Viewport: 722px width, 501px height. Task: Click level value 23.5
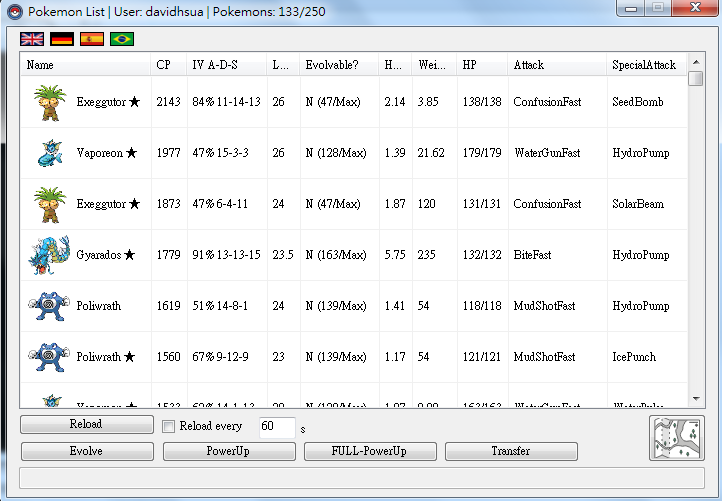(x=283, y=255)
